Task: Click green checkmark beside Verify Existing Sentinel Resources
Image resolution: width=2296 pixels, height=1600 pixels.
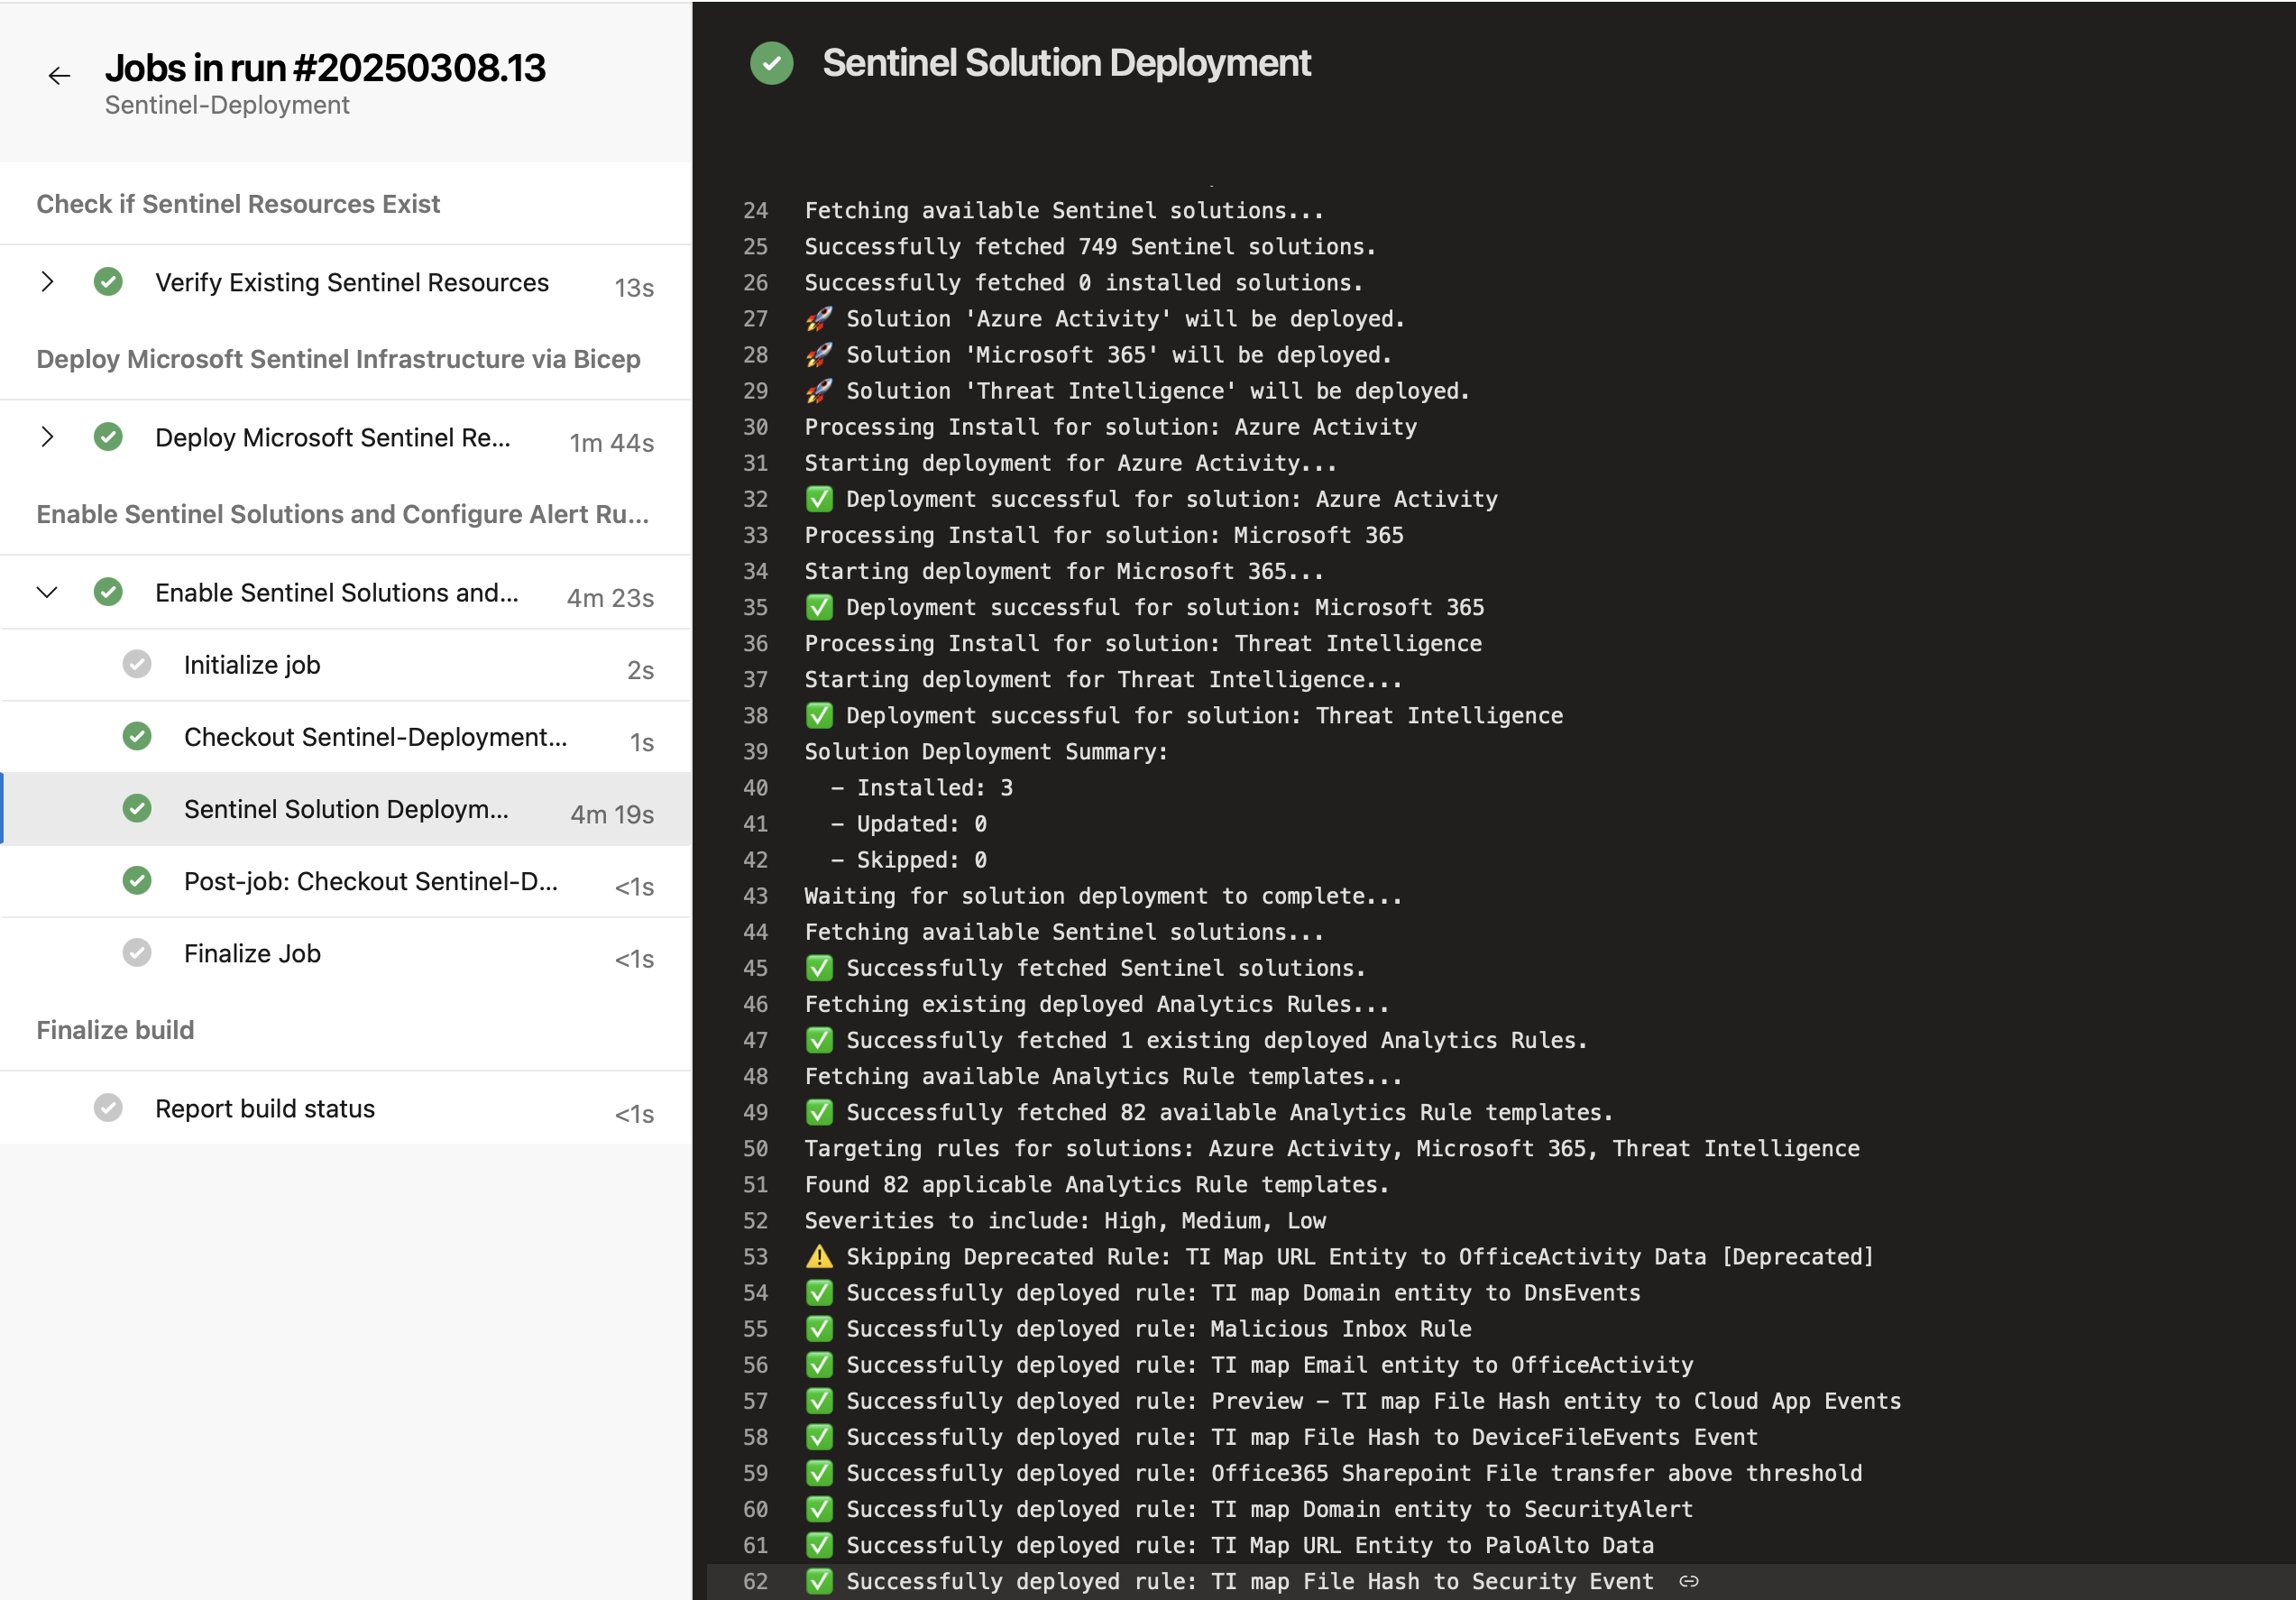Action: point(108,282)
